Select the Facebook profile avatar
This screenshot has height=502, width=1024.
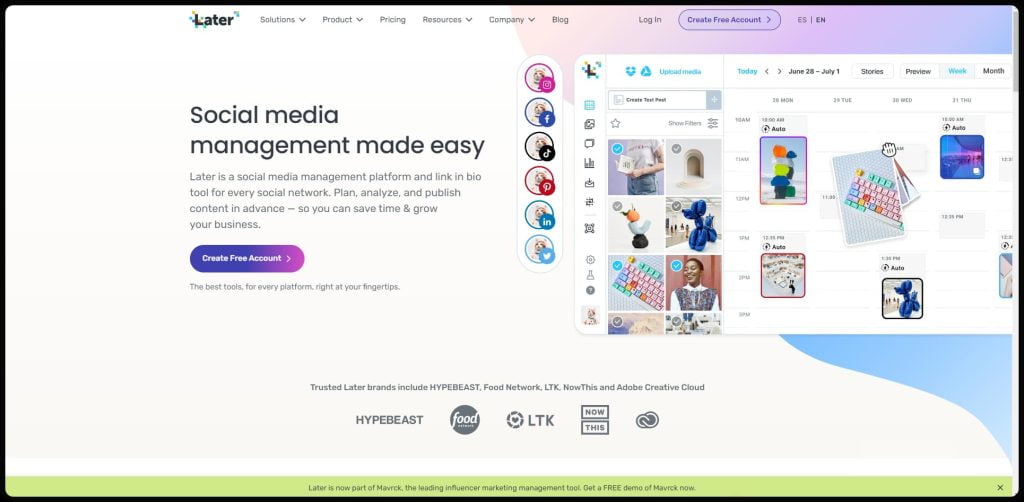pos(539,112)
